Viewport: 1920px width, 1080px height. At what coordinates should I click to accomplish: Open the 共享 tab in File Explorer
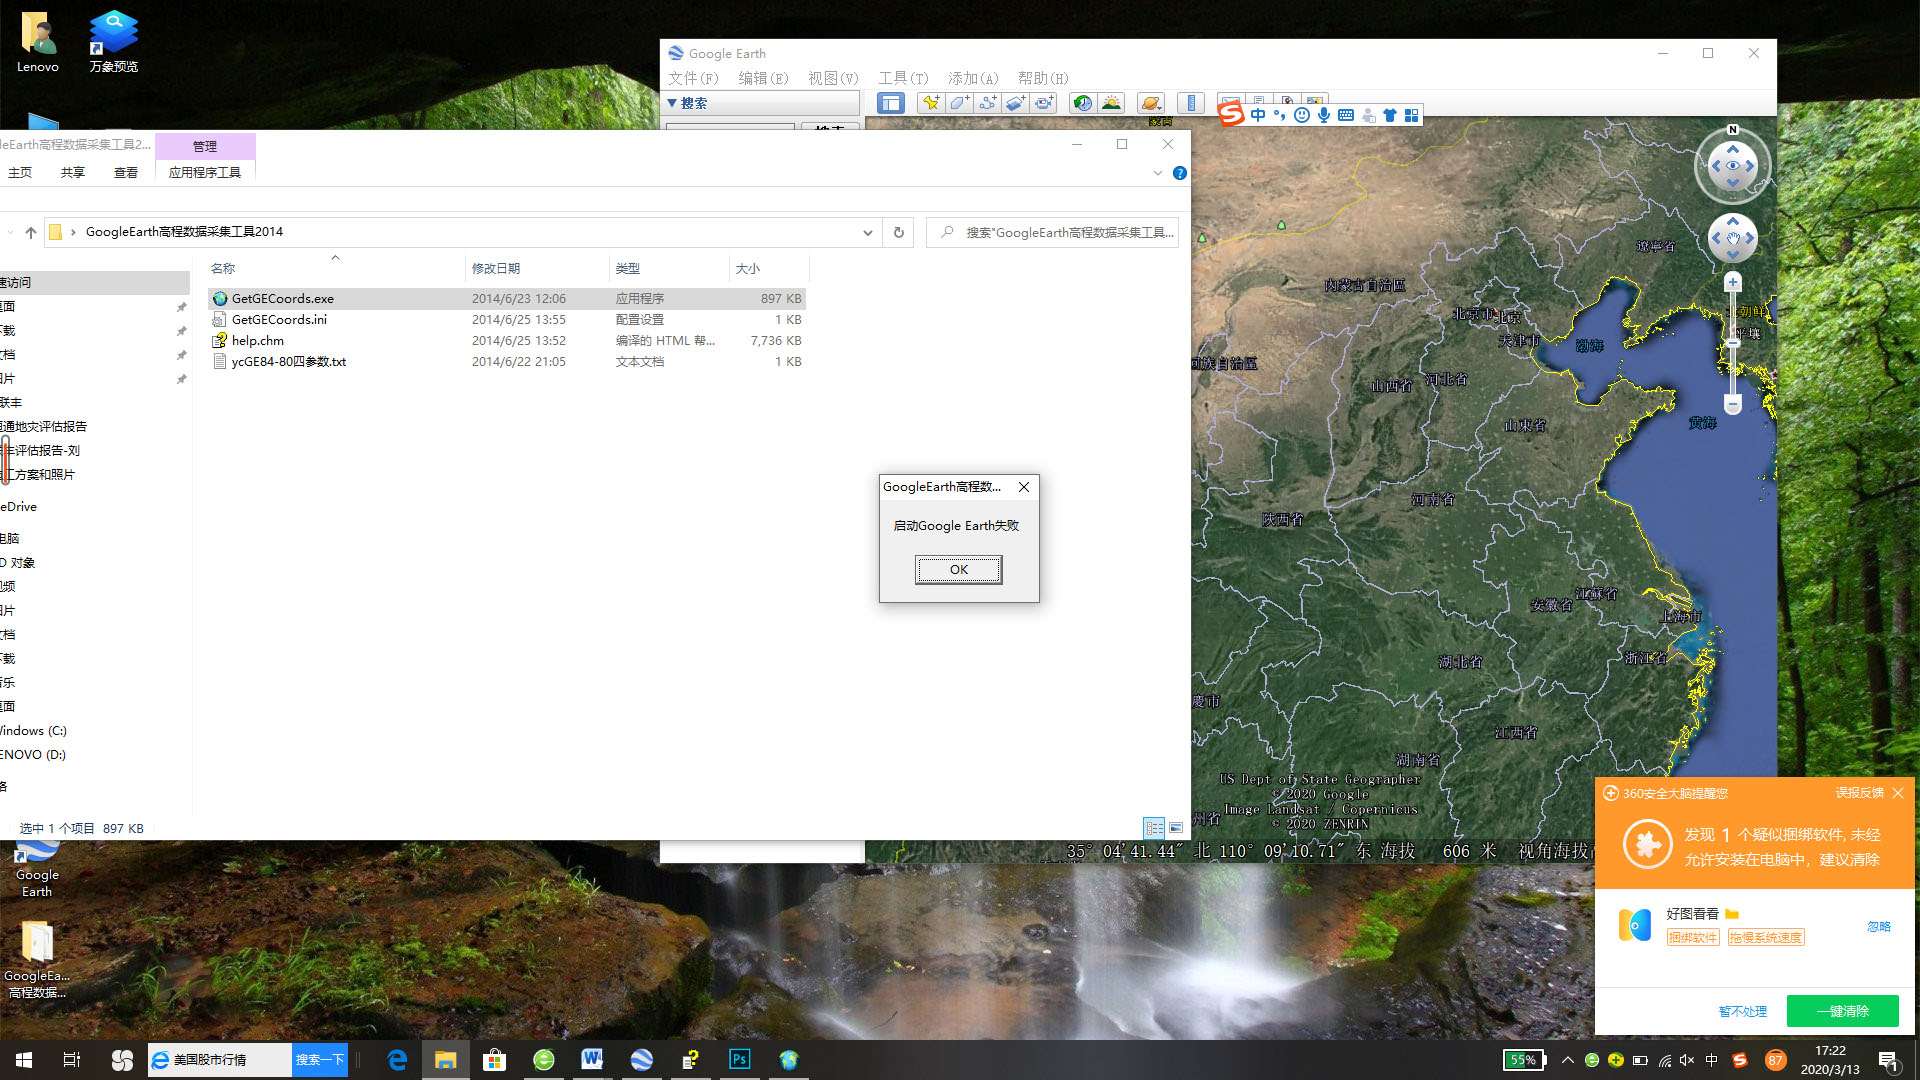coord(73,172)
